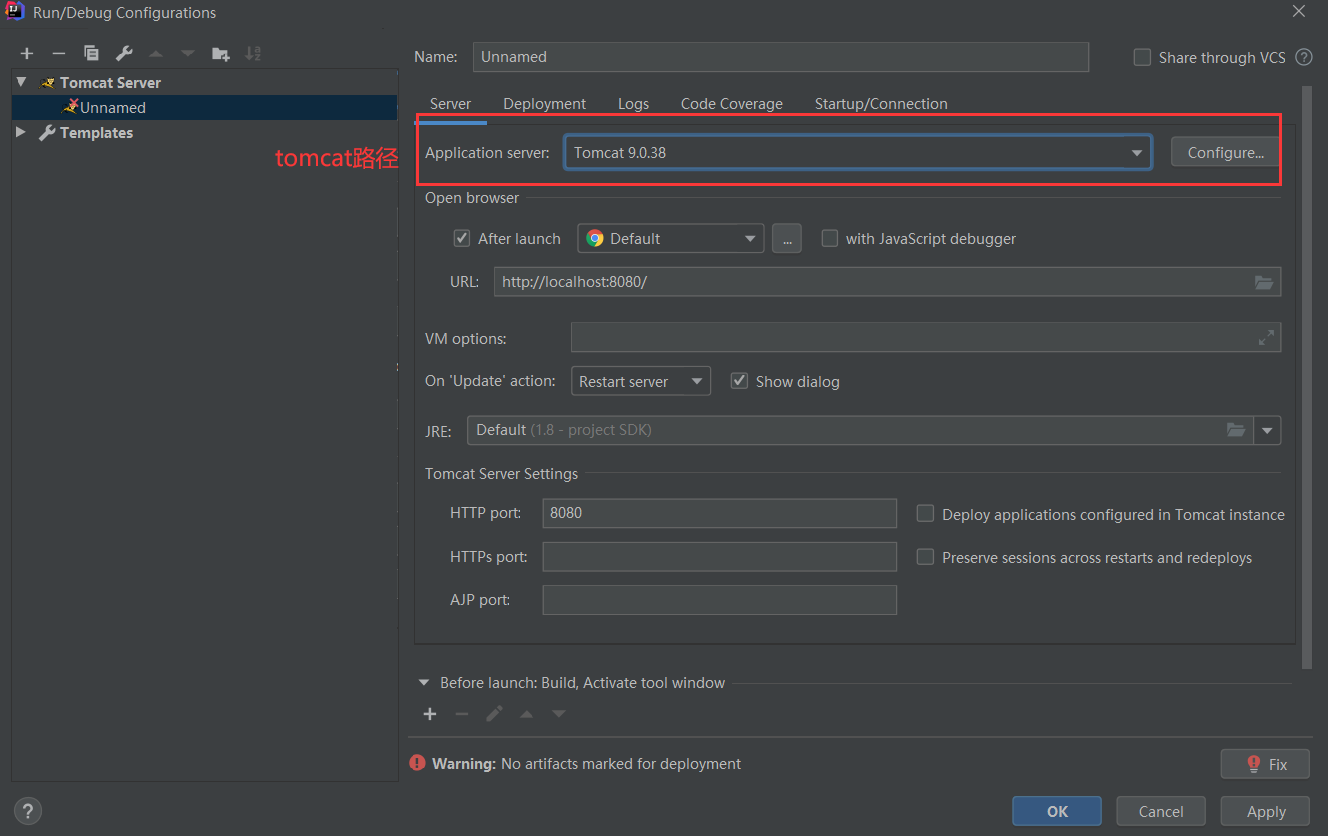Image resolution: width=1328 pixels, height=836 pixels.
Task: Collapse Before launch section
Action: point(424,683)
